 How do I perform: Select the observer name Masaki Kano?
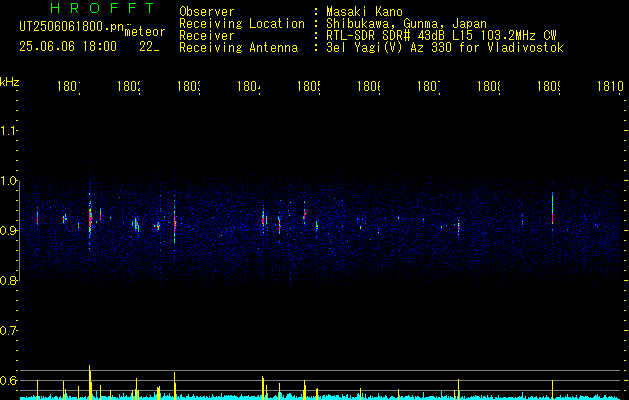tap(364, 11)
